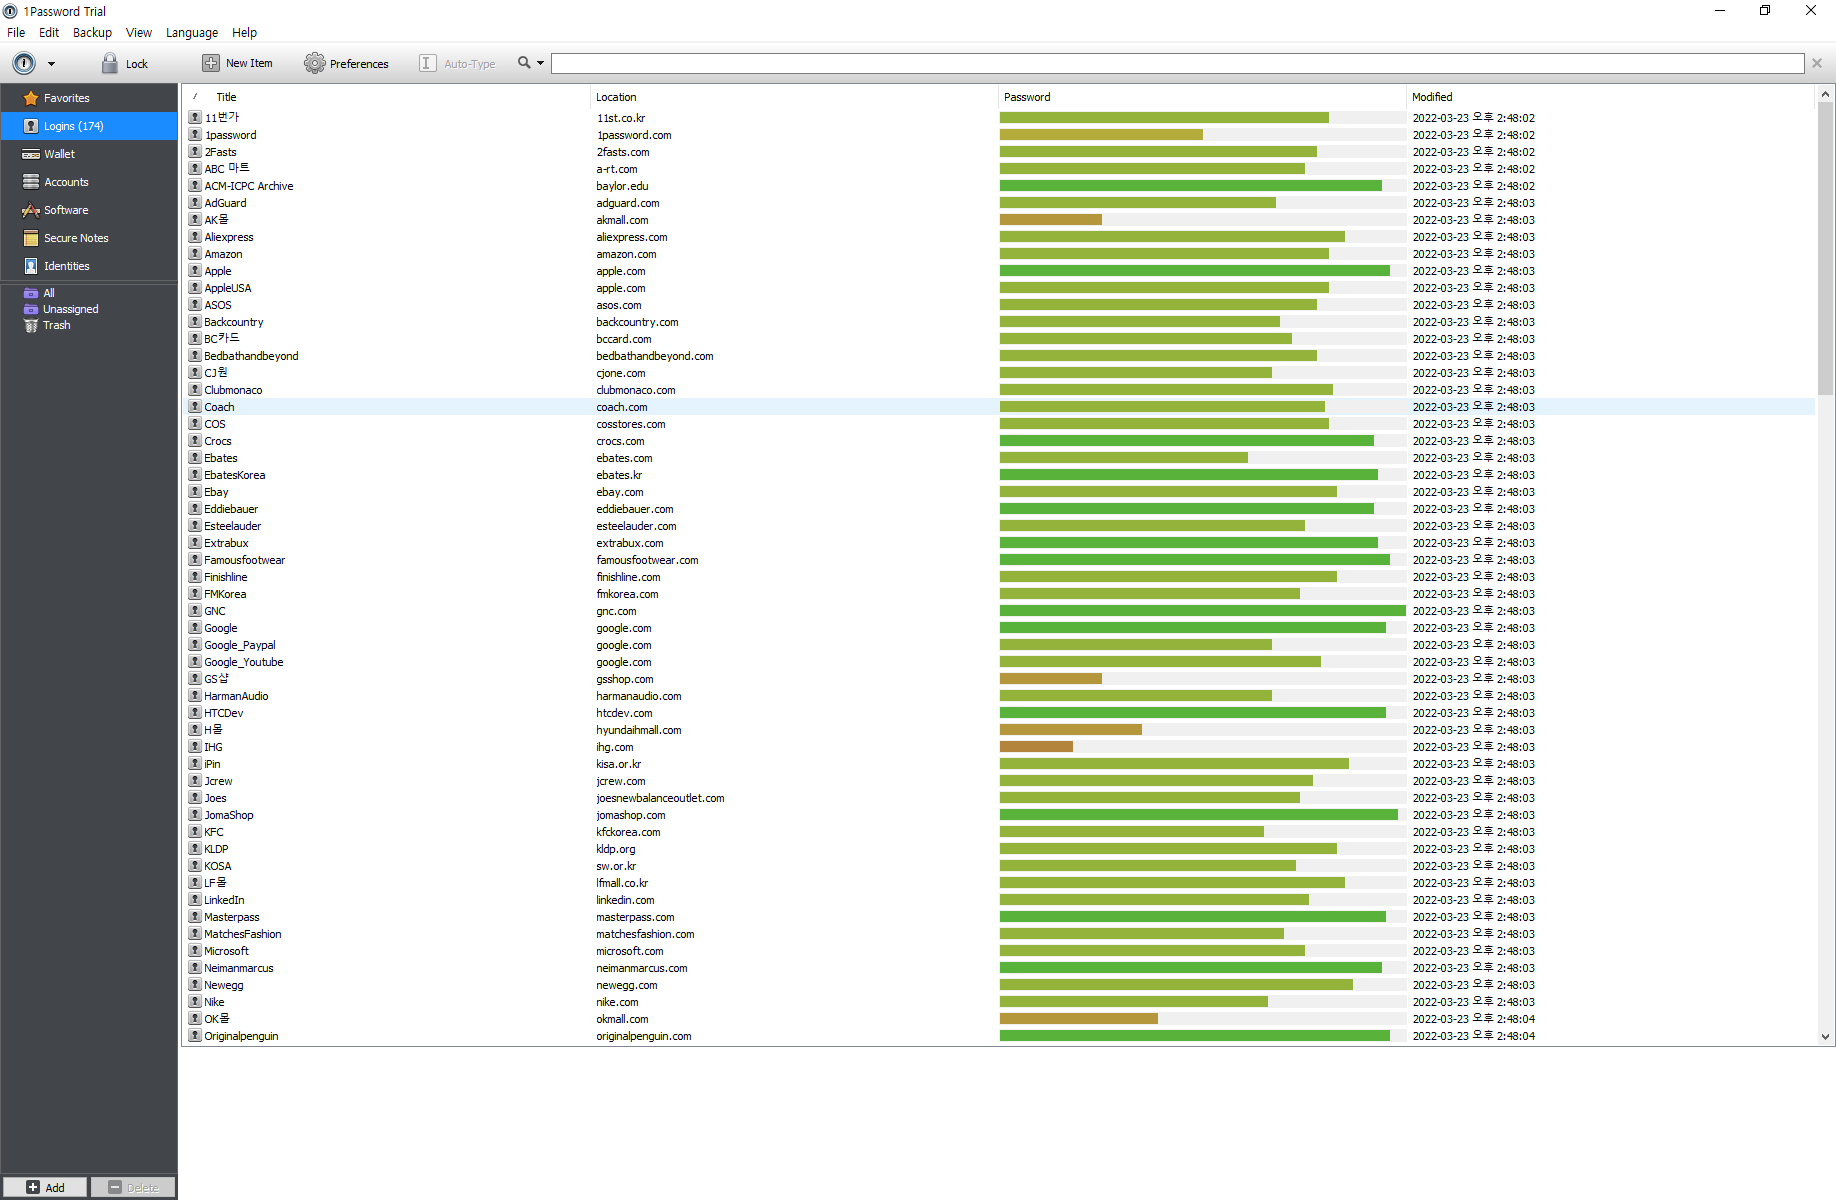Click the login icon beside Microsoft
Screen dimensions: 1836x1200
(x=195, y=951)
